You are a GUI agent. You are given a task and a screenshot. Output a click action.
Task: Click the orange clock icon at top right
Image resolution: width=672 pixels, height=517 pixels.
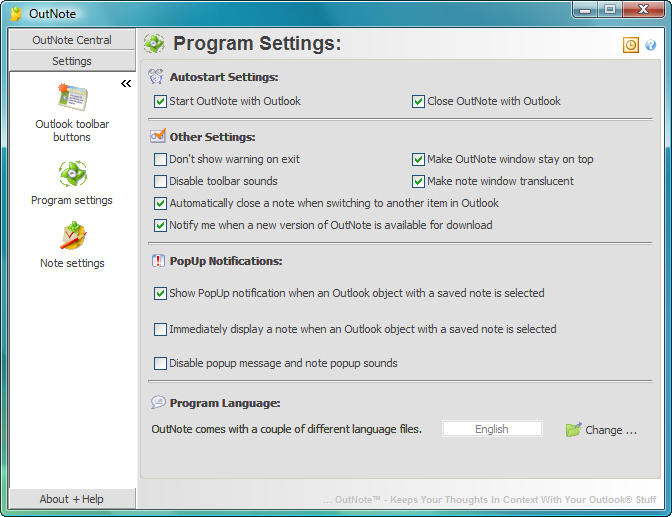click(x=631, y=45)
